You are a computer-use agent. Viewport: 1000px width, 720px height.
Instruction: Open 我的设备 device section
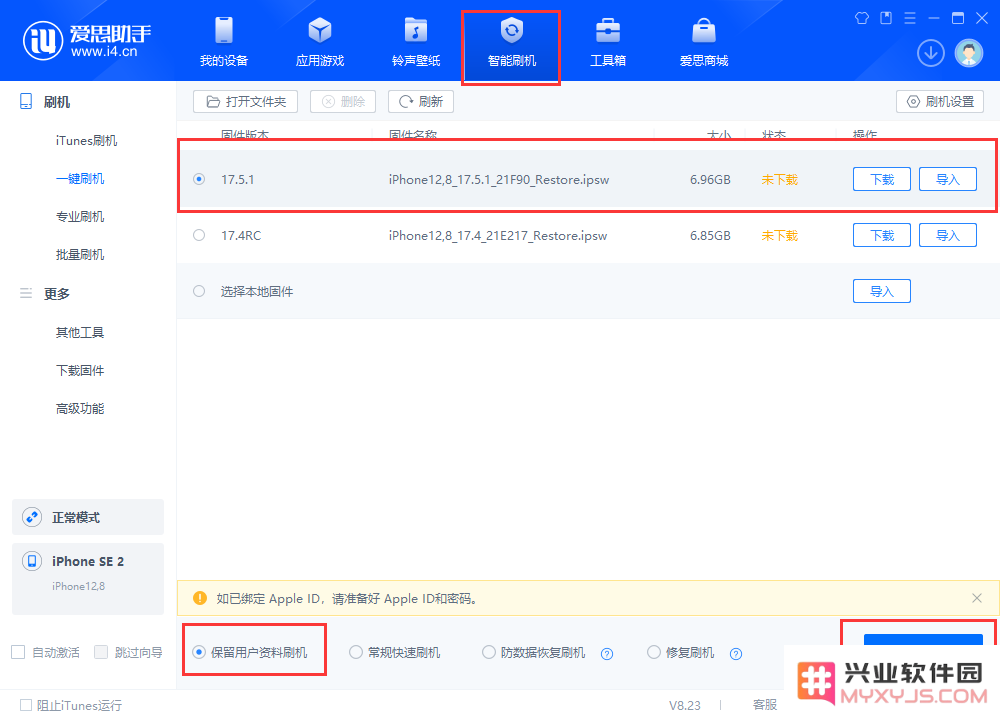click(223, 42)
